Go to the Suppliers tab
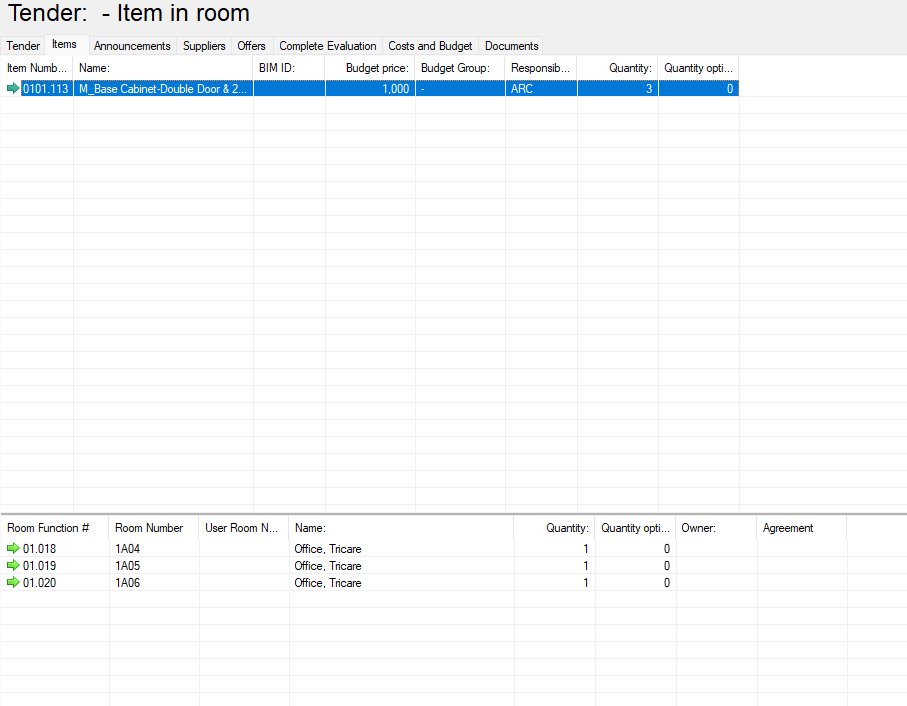Image resolution: width=907 pixels, height=706 pixels. 204,46
